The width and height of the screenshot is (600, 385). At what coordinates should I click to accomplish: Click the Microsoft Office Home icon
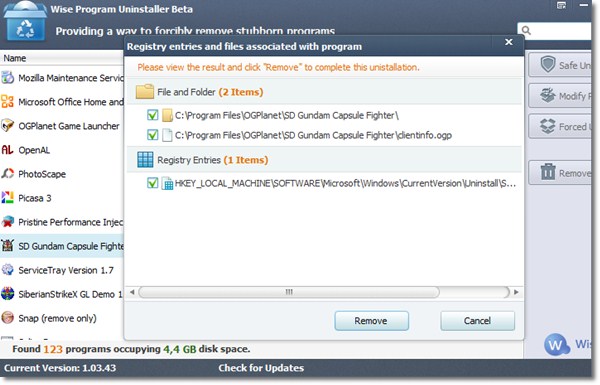click(x=7, y=102)
